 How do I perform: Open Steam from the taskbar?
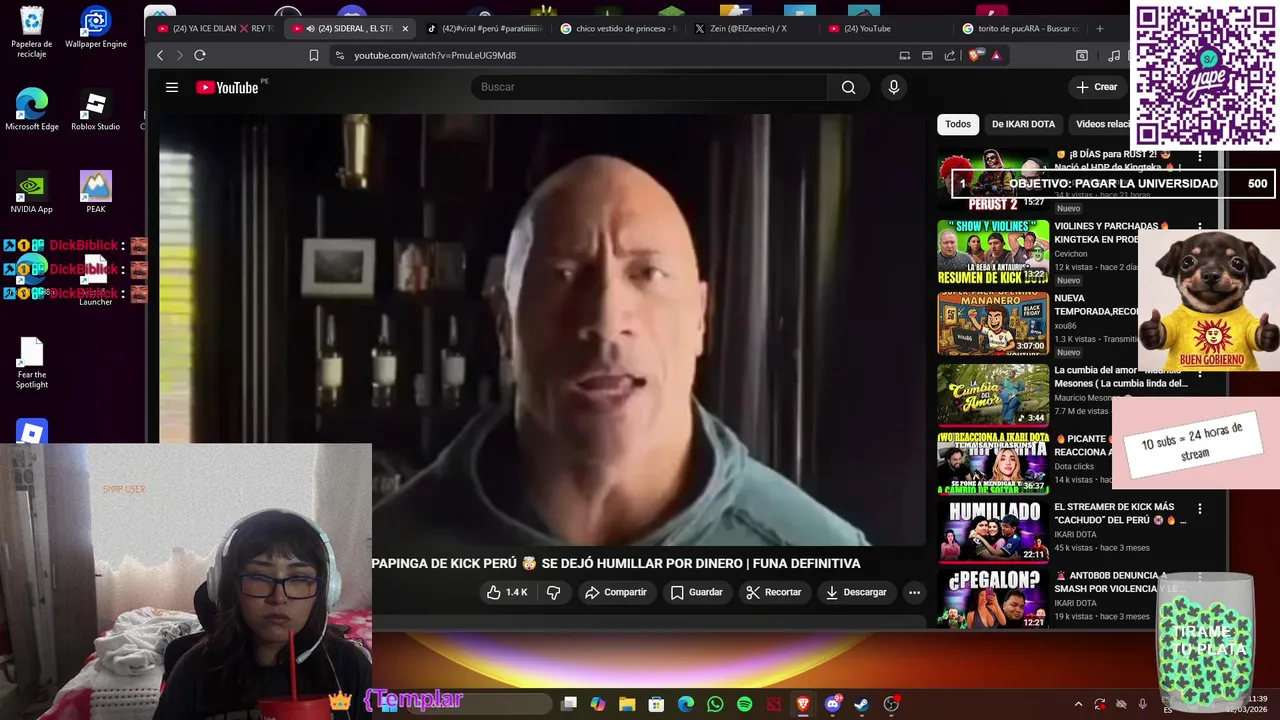[861, 704]
